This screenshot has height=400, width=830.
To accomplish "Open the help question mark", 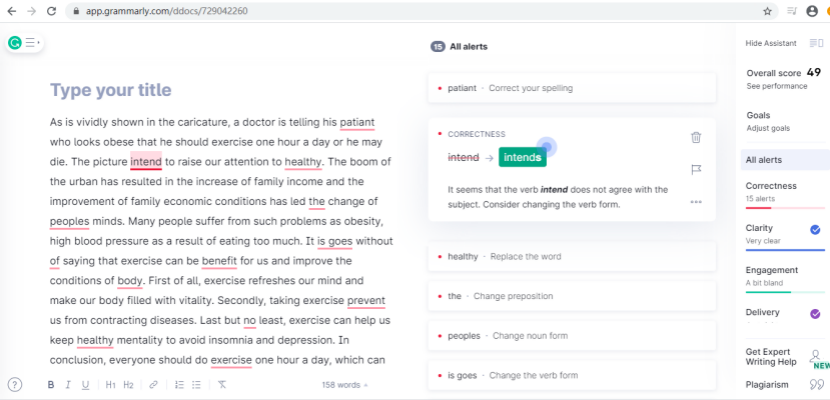I will point(15,384).
